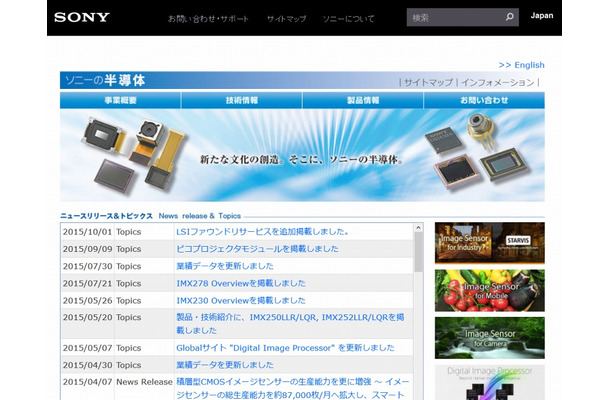This screenshot has width=610, height=400.
Task: Click the News Release category label
Action: pyautogui.click(x=144, y=382)
